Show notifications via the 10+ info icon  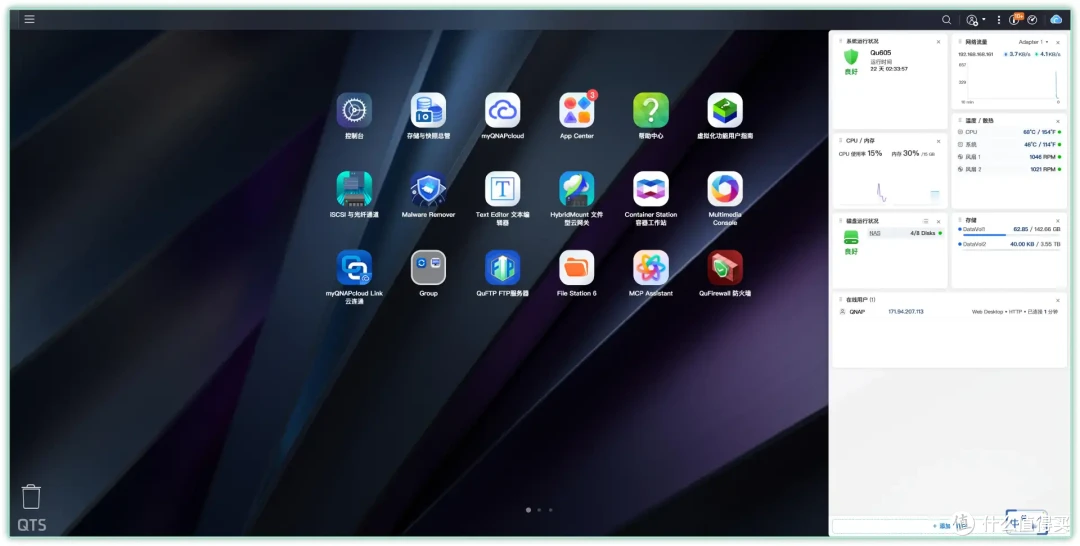point(1015,19)
